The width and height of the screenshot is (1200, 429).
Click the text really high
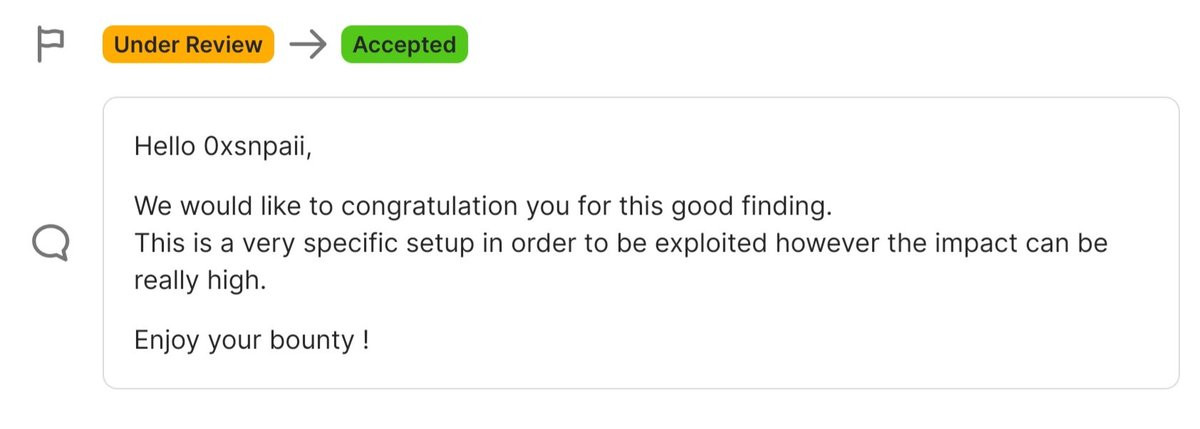(199, 281)
